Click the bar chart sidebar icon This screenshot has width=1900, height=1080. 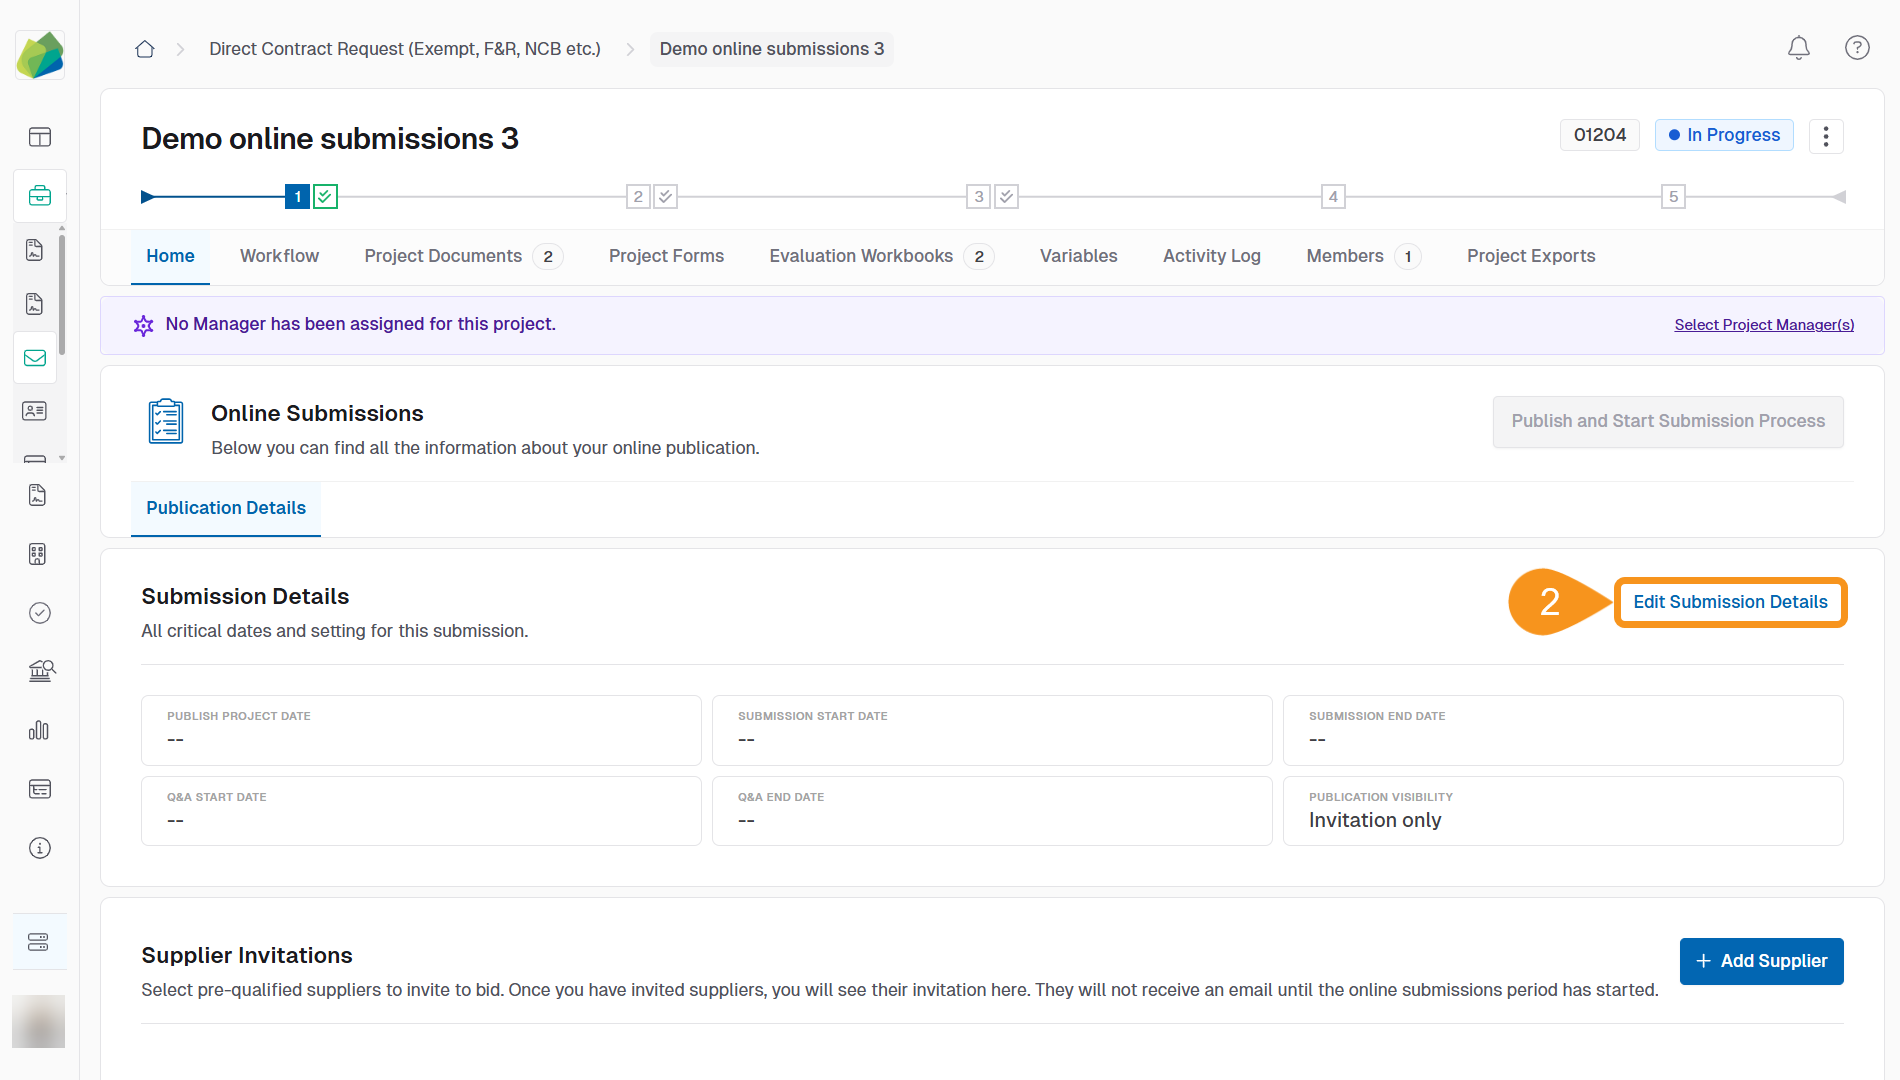(x=39, y=731)
